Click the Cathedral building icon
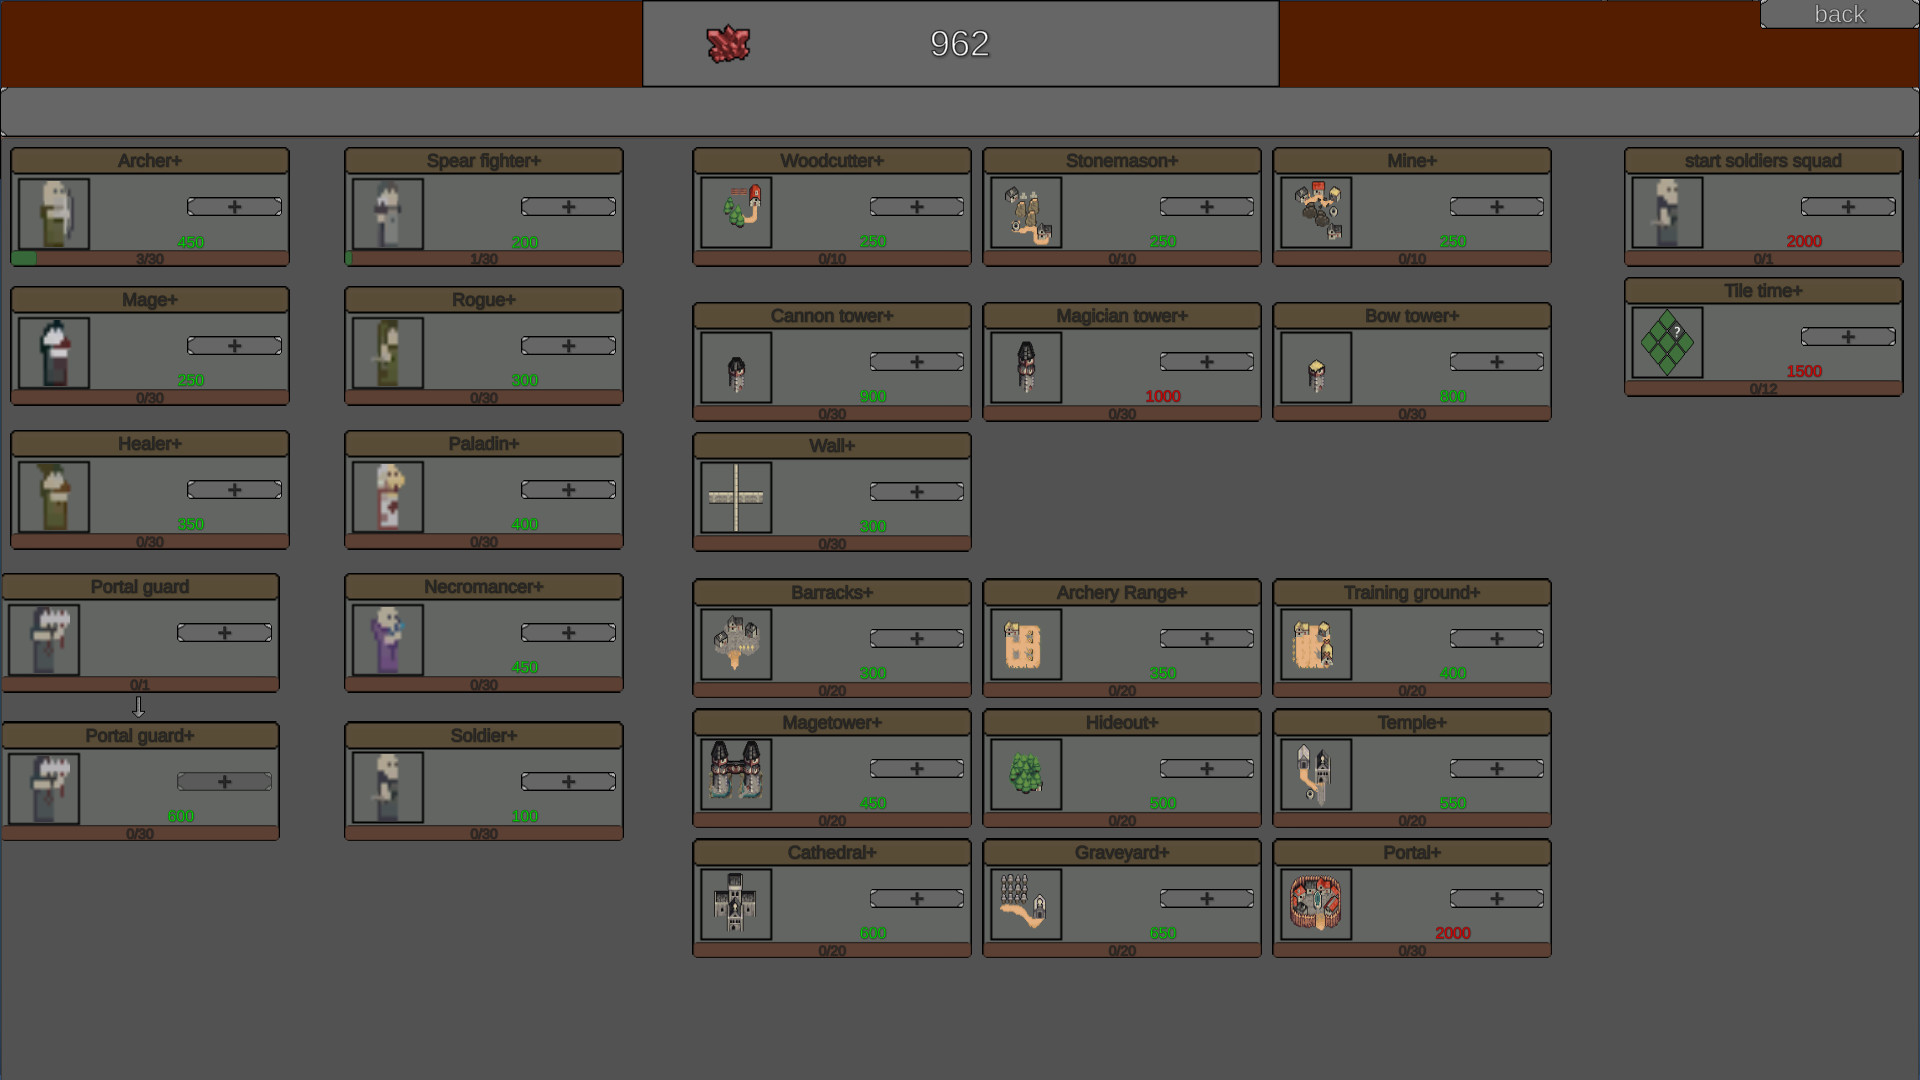This screenshot has width=1920, height=1080. [736, 904]
